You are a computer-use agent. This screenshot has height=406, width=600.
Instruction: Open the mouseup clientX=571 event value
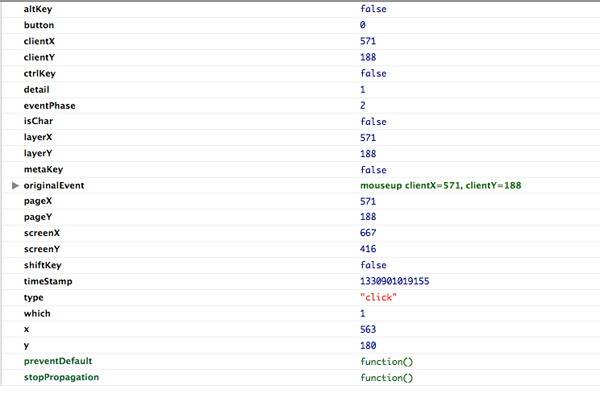point(440,186)
